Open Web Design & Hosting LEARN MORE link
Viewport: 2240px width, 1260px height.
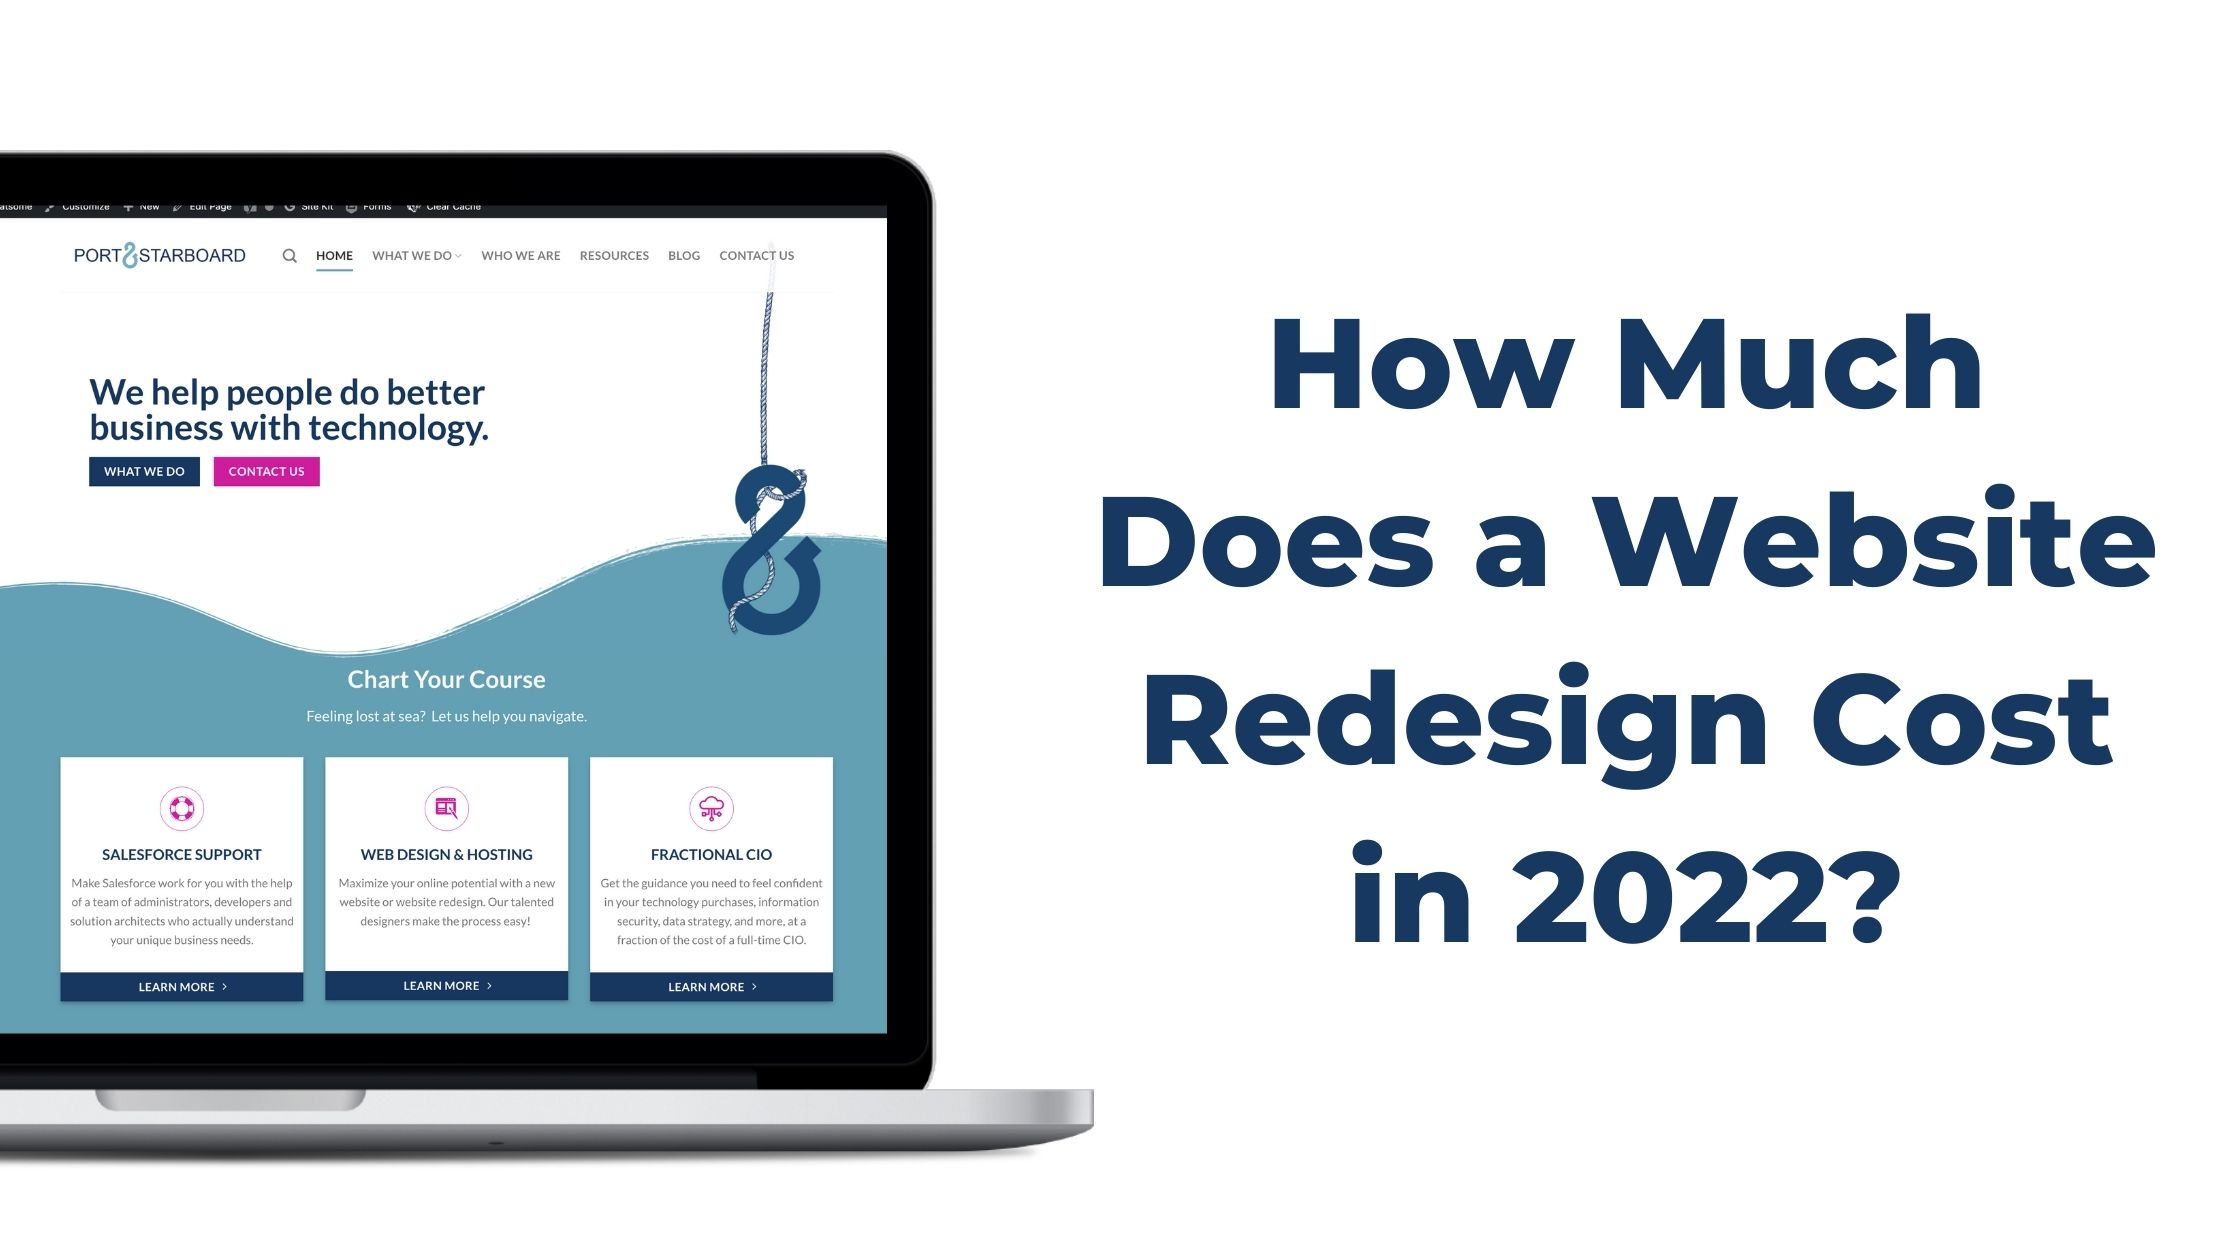point(446,986)
